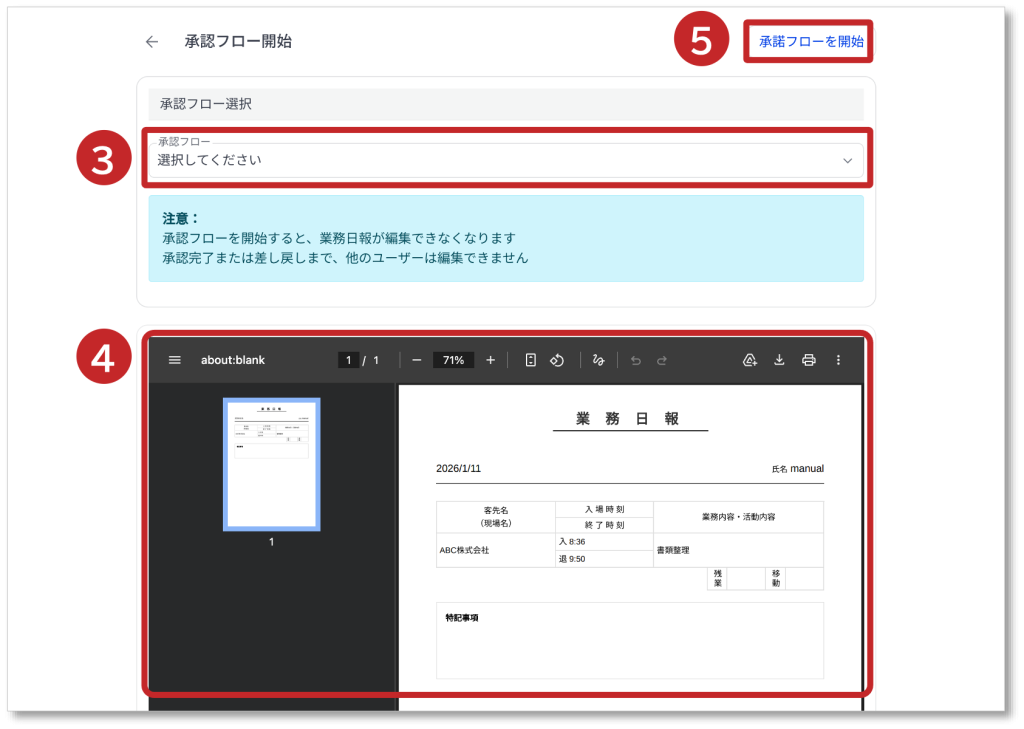This screenshot has height=729, width=1024.
Task: Toggle the PDF viewer sidebar menu icon
Action: (175, 360)
